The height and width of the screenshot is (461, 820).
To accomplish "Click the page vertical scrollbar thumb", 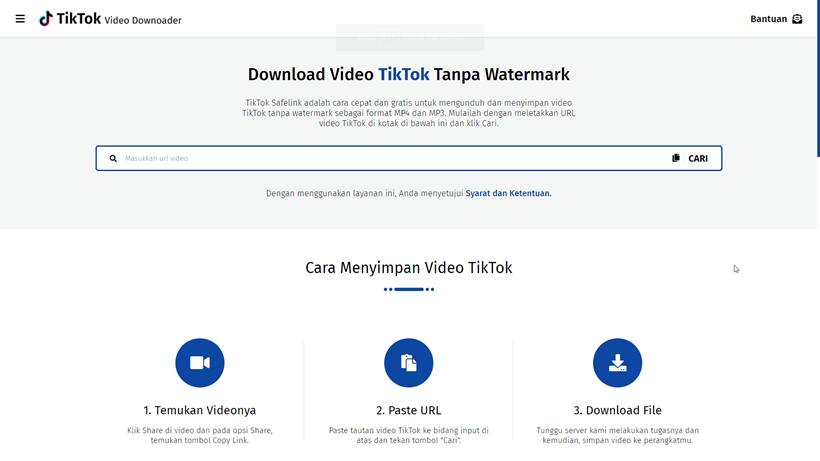I will click(x=818, y=78).
